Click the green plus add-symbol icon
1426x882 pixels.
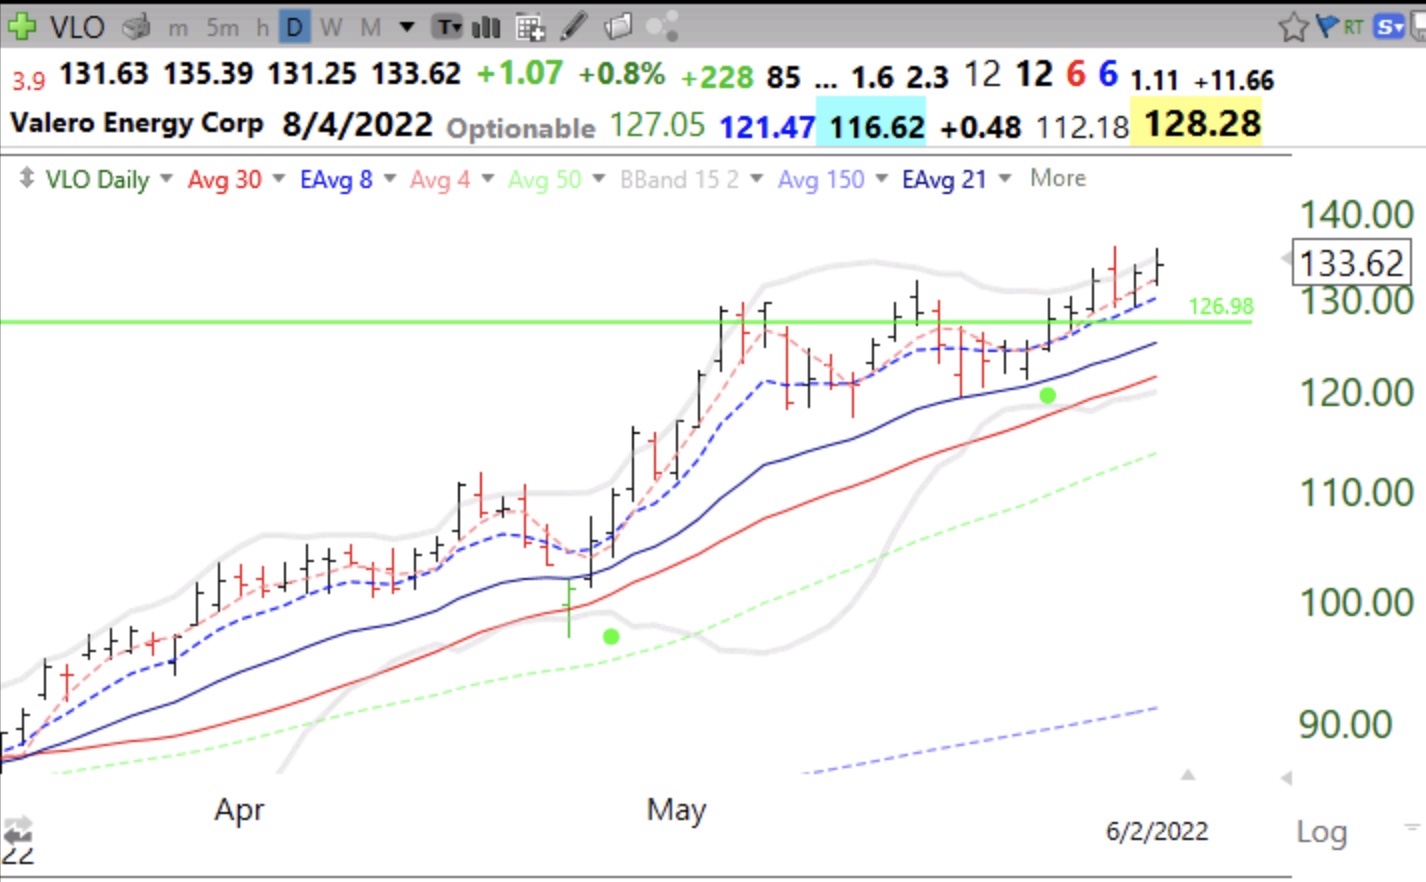[x=21, y=27]
